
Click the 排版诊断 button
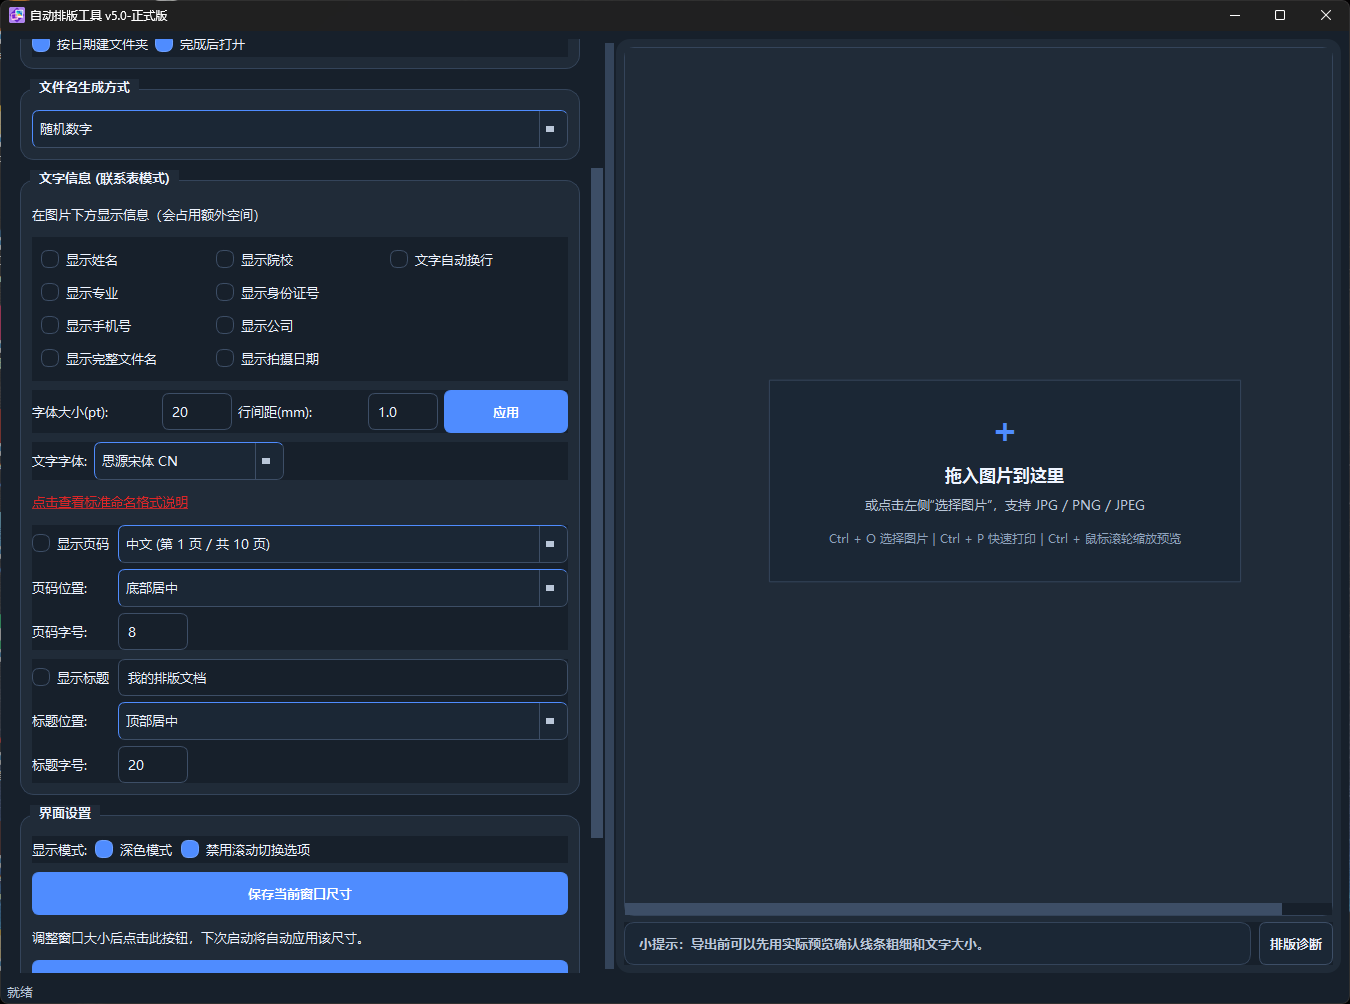click(1295, 944)
